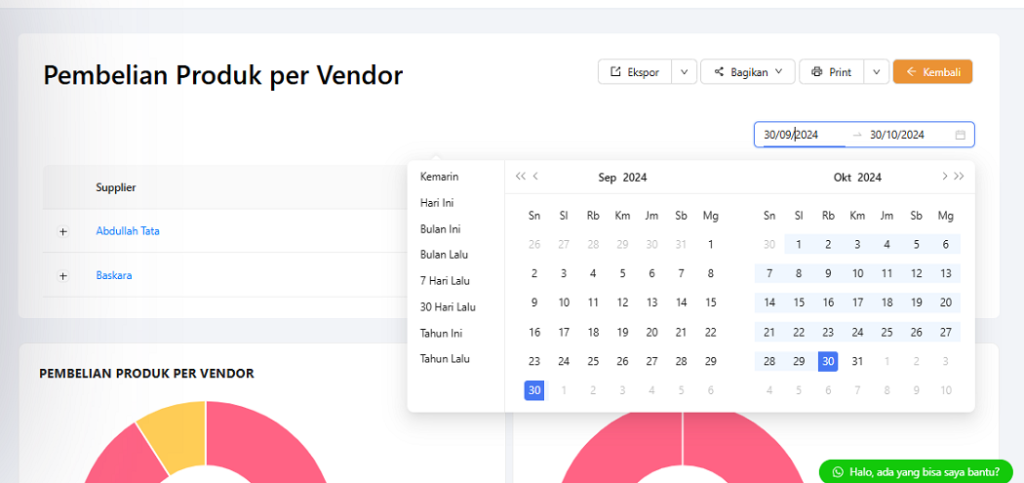Select the Bulan Ini preset
The height and width of the screenshot is (483, 1024).
(x=440, y=229)
